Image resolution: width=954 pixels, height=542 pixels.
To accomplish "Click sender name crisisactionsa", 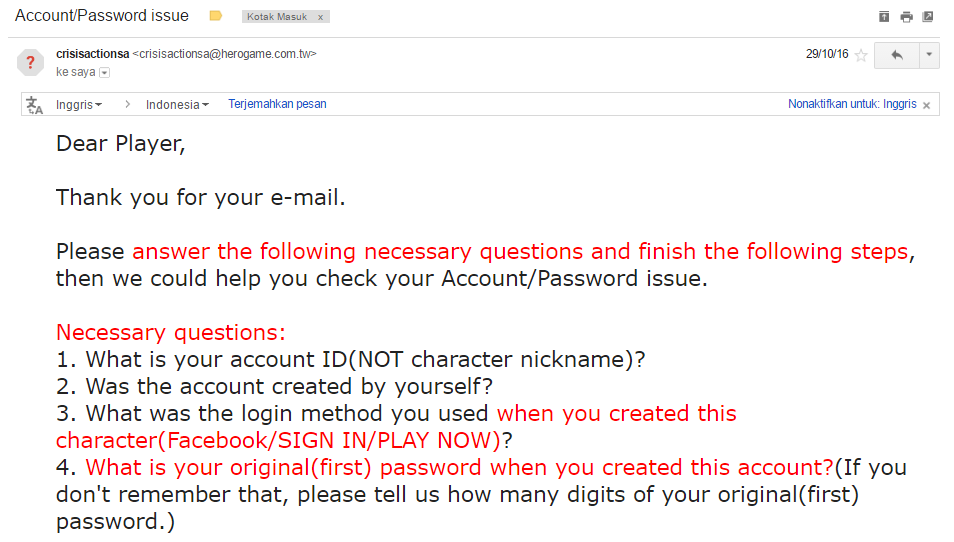I will (92, 54).
